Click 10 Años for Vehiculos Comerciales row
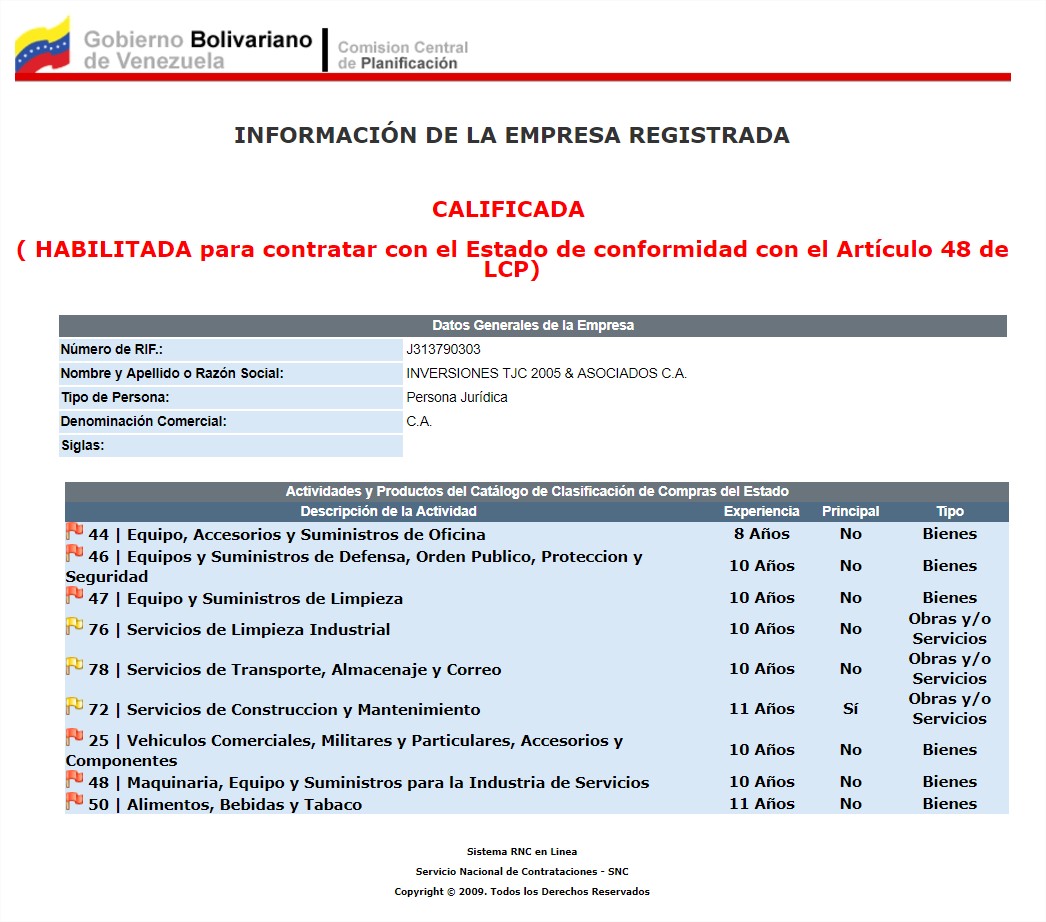 coord(762,750)
